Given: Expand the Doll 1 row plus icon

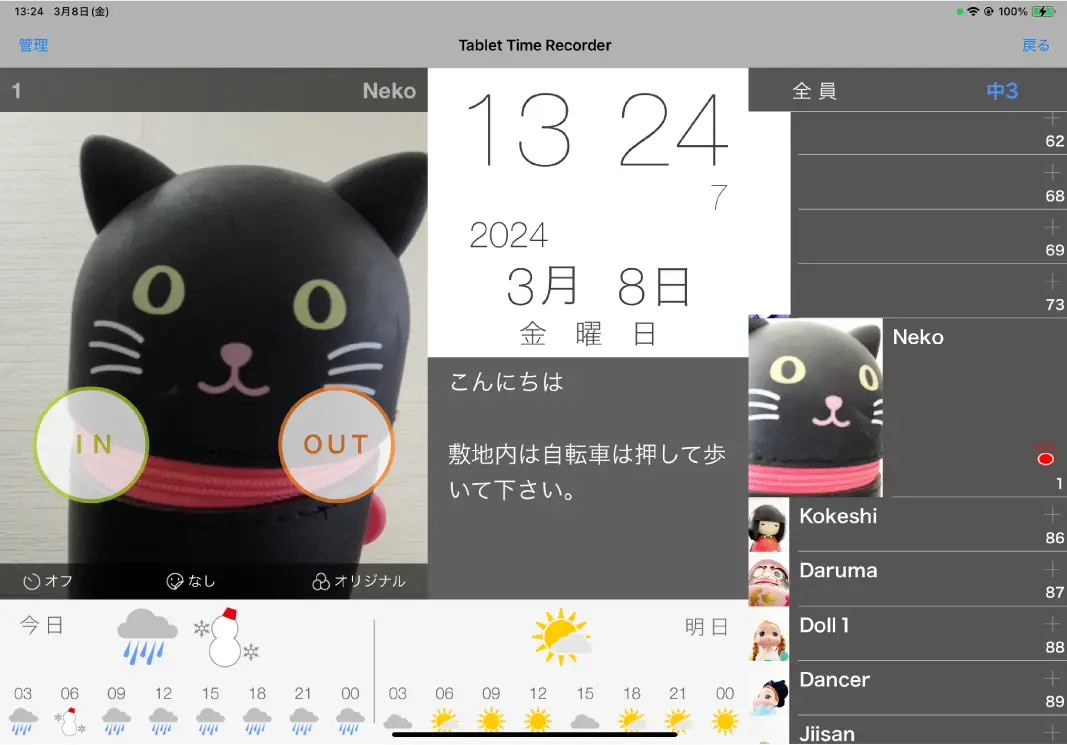Looking at the screenshot, I should (x=1051, y=624).
